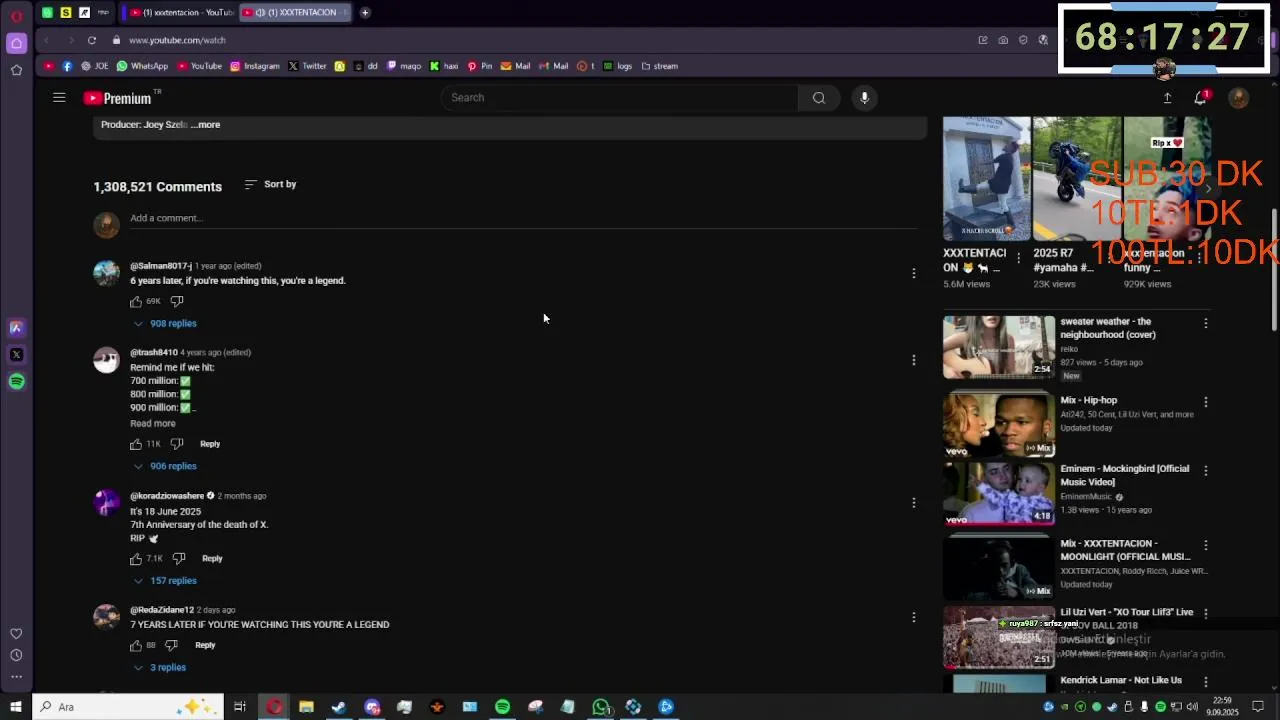
Task: Open Windows notification center icon
Action: tap(1258, 707)
